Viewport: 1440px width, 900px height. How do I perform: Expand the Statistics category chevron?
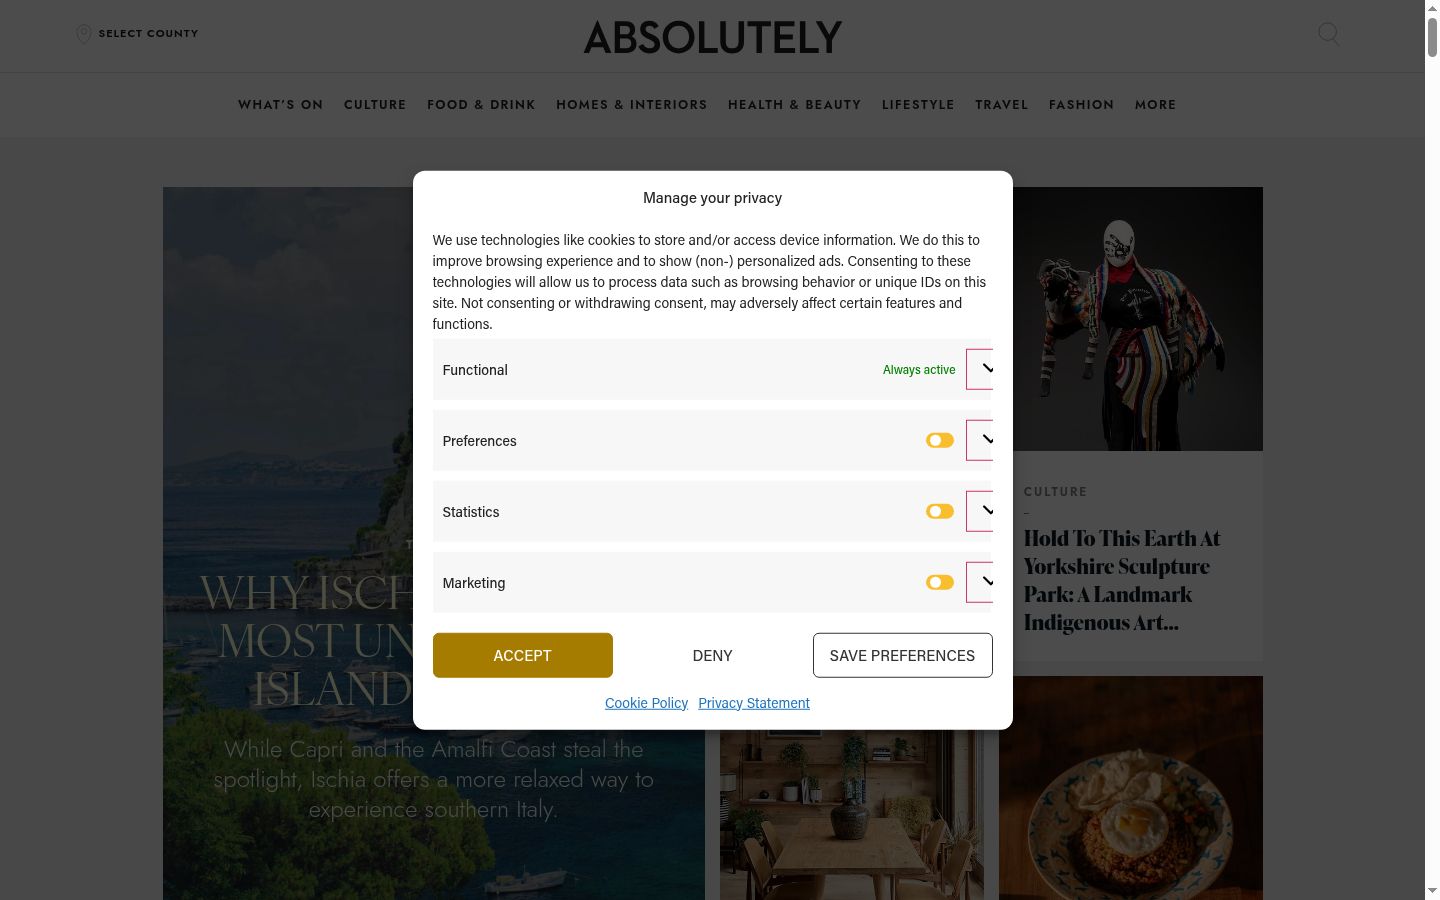(980, 512)
